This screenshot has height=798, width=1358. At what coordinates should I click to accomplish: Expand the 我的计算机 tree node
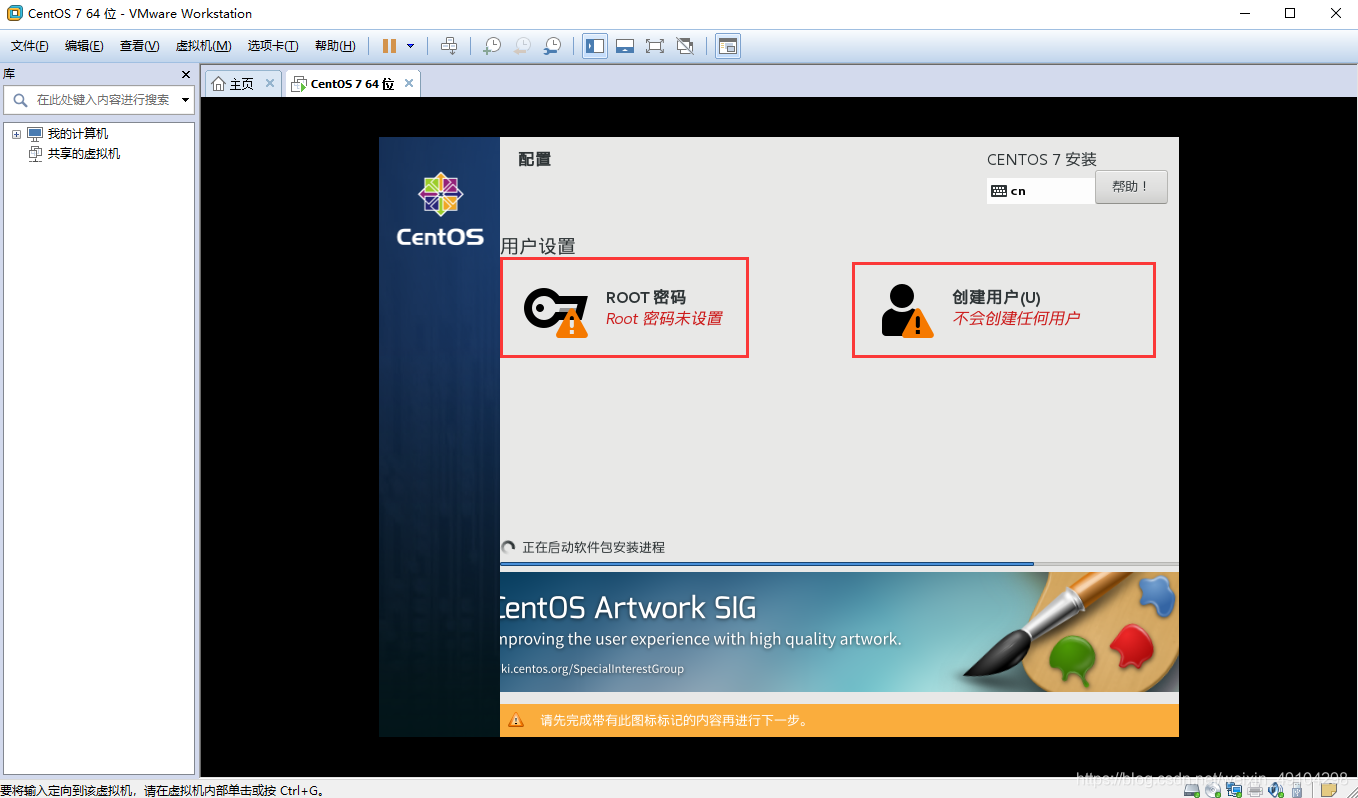pyautogui.click(x=16, y=134)
